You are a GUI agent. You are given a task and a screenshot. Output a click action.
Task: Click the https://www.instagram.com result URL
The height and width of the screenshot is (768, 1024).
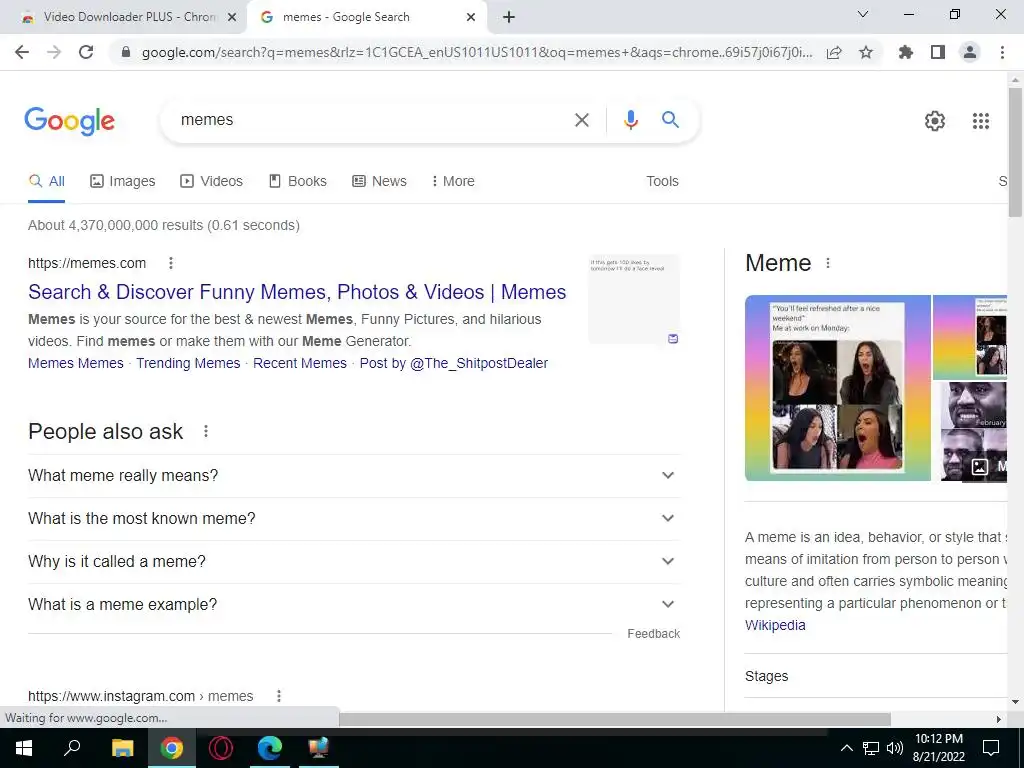click(140, 696)
